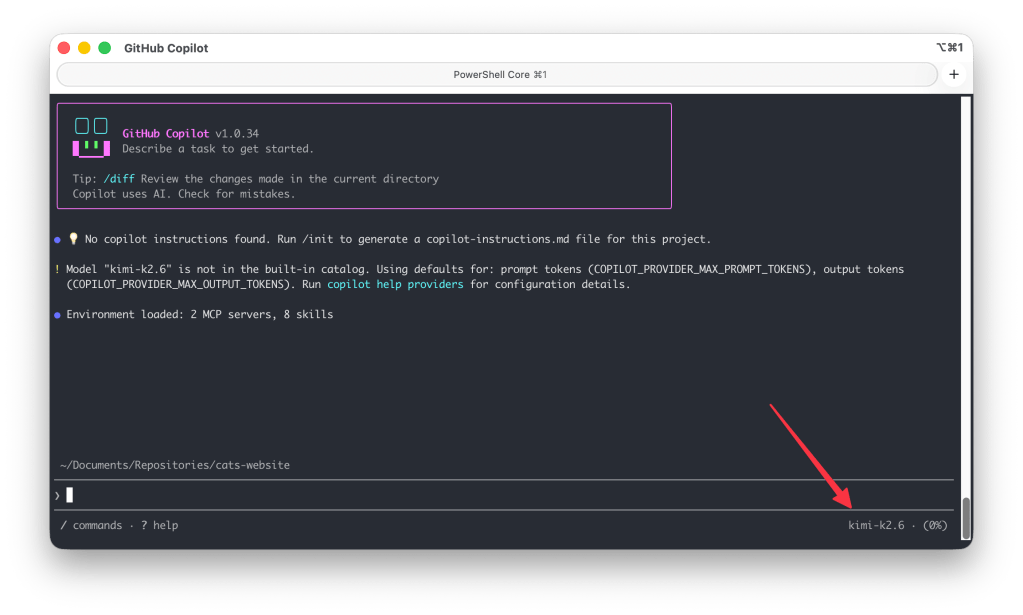The width and height of the screenshot is (1023, 615).
Task: Click the kimi-k2.6 model name in status bar
Action: tap(876, 525)
